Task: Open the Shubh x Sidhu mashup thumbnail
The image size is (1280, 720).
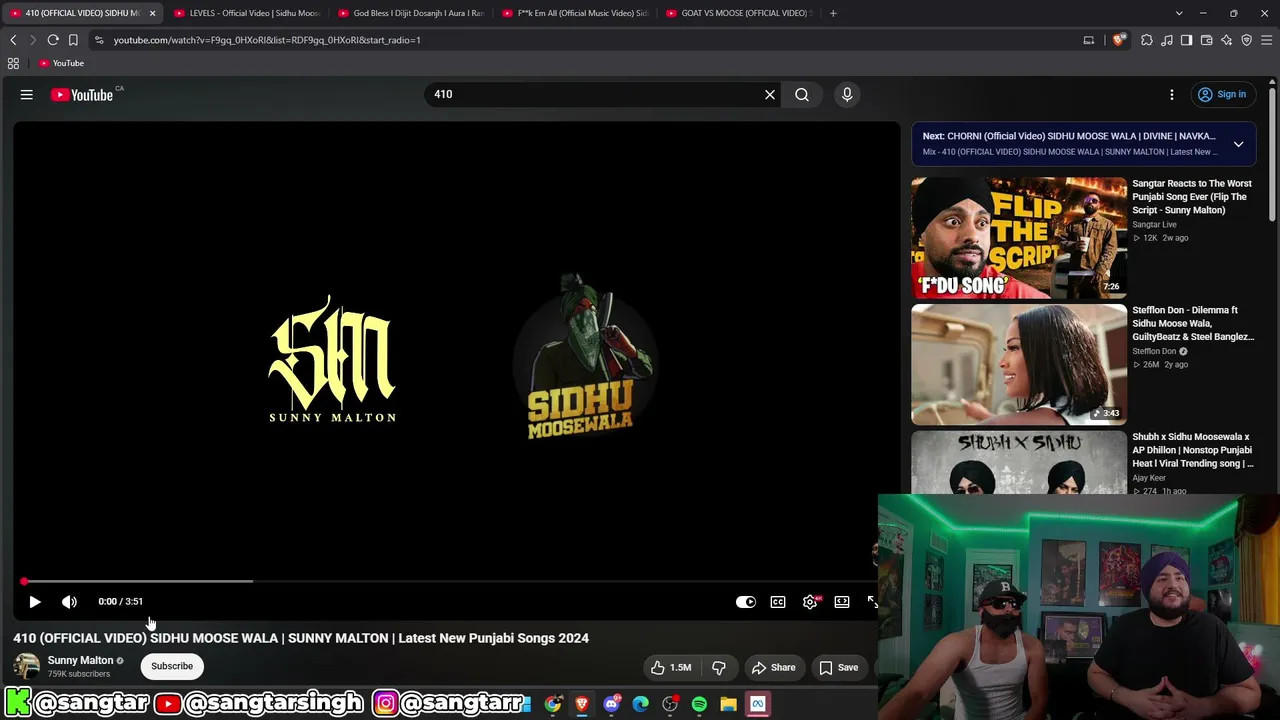Action: point(1019,463)
